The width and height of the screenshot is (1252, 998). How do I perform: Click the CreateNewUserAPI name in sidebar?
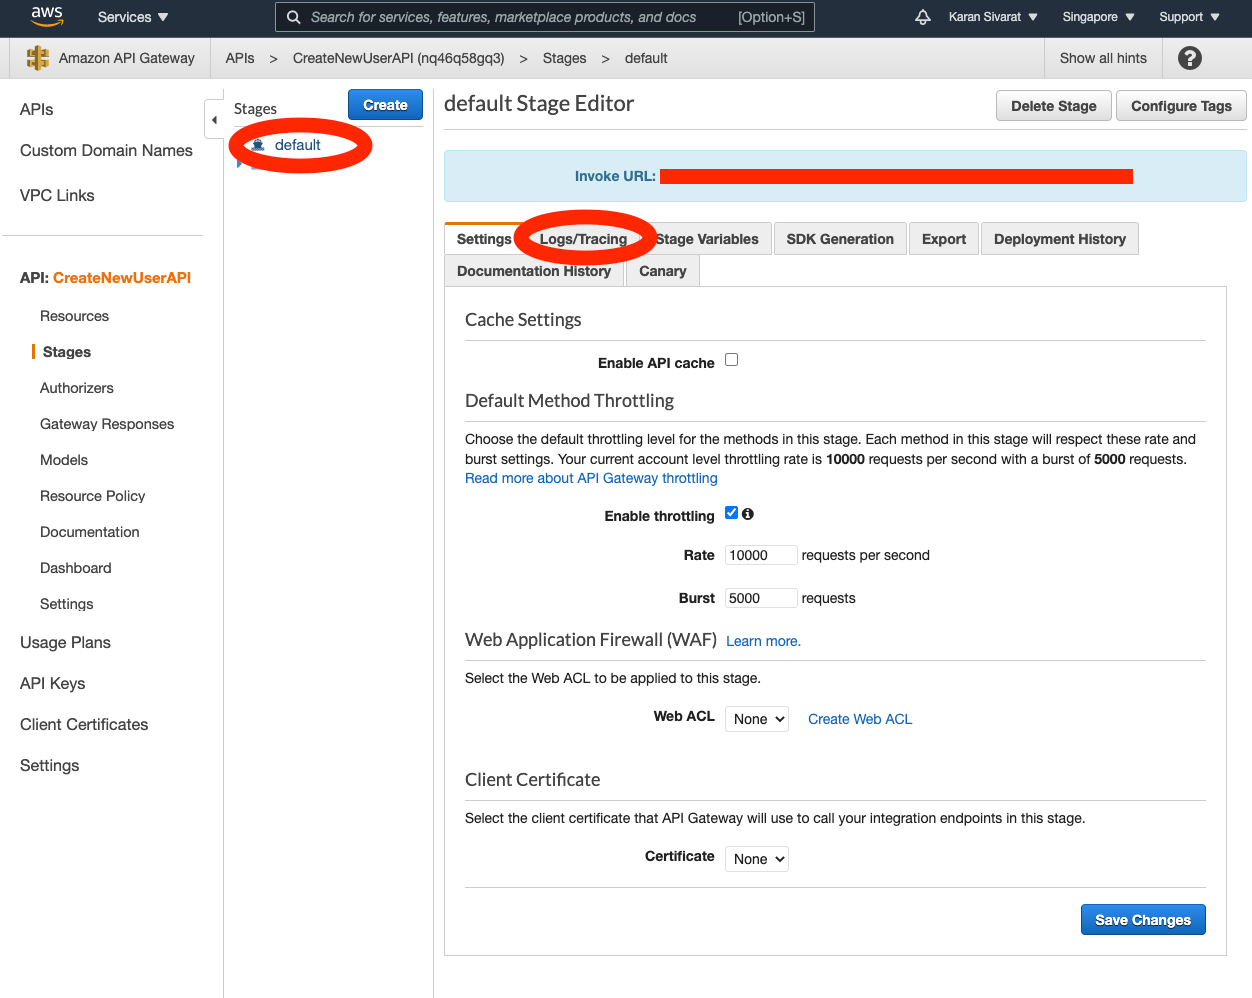point(122,278)
